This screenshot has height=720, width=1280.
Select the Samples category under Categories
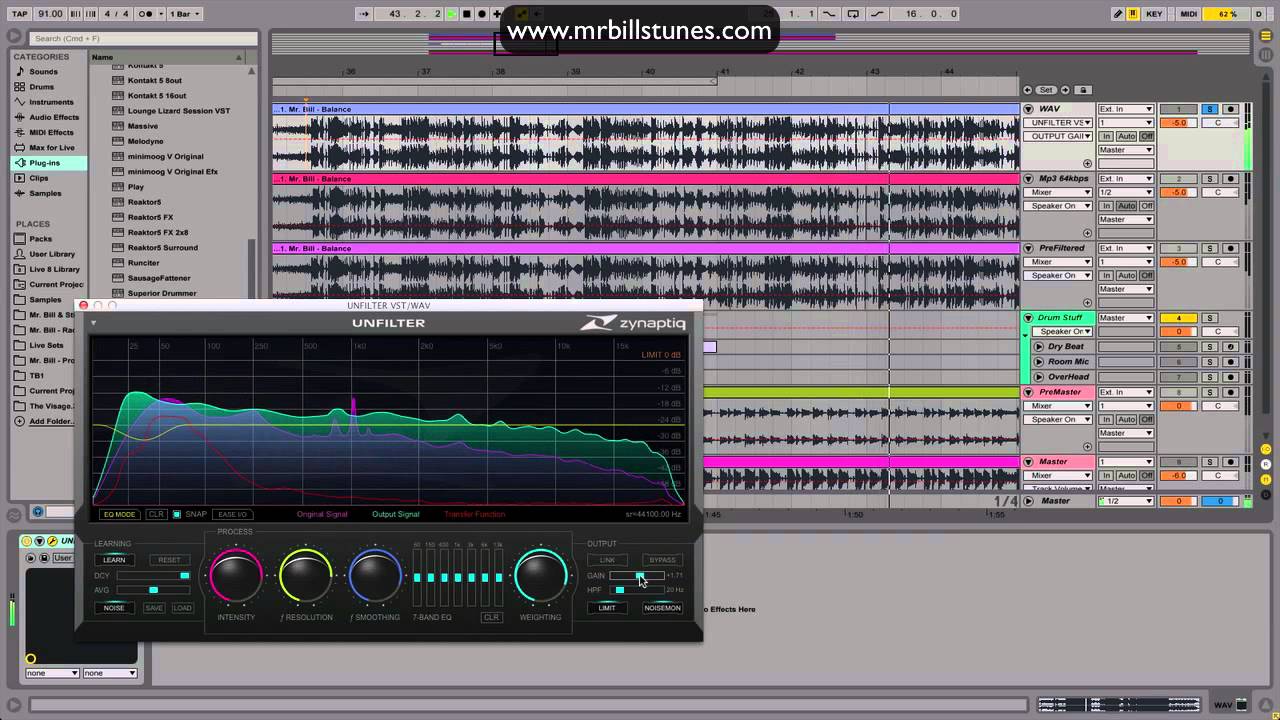click(x=45, y=193)
